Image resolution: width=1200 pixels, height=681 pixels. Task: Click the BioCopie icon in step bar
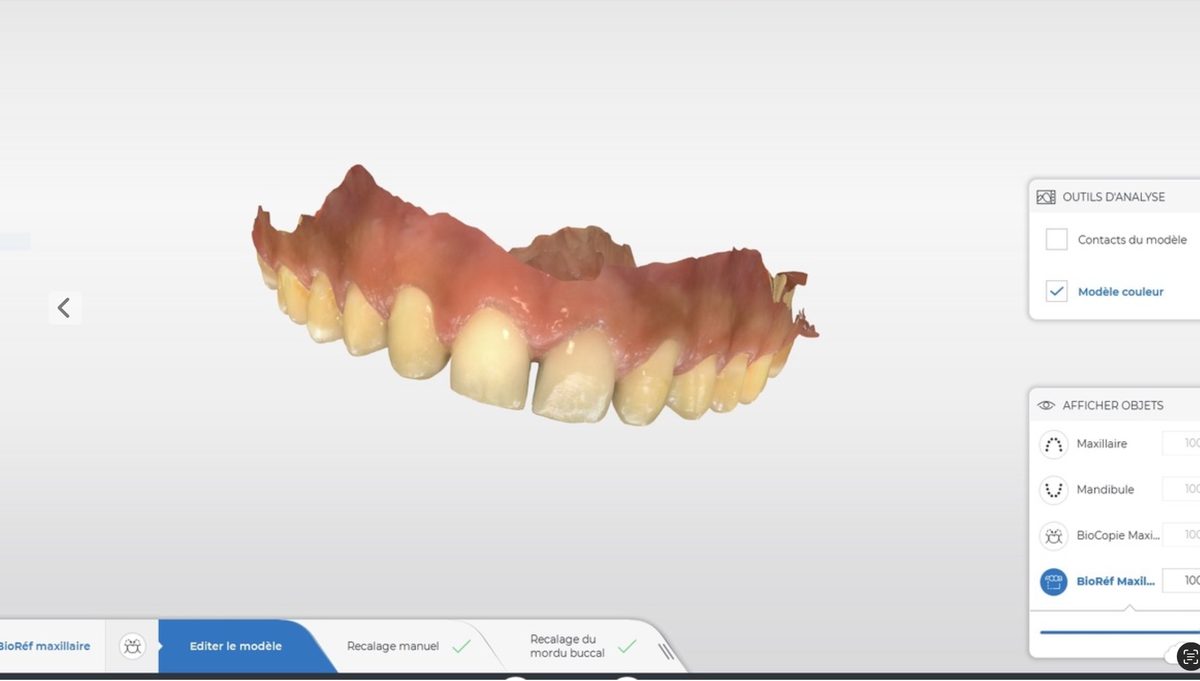(132, 647)
